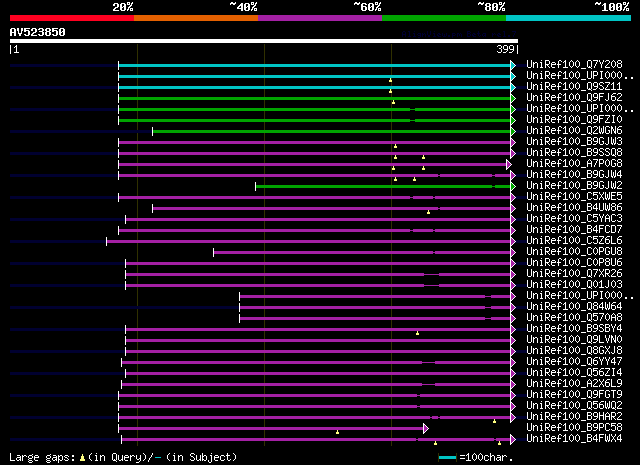This screenshot has width=640, height=465.
Task: Click the white query sequence bar
Action: click(264, 41)
